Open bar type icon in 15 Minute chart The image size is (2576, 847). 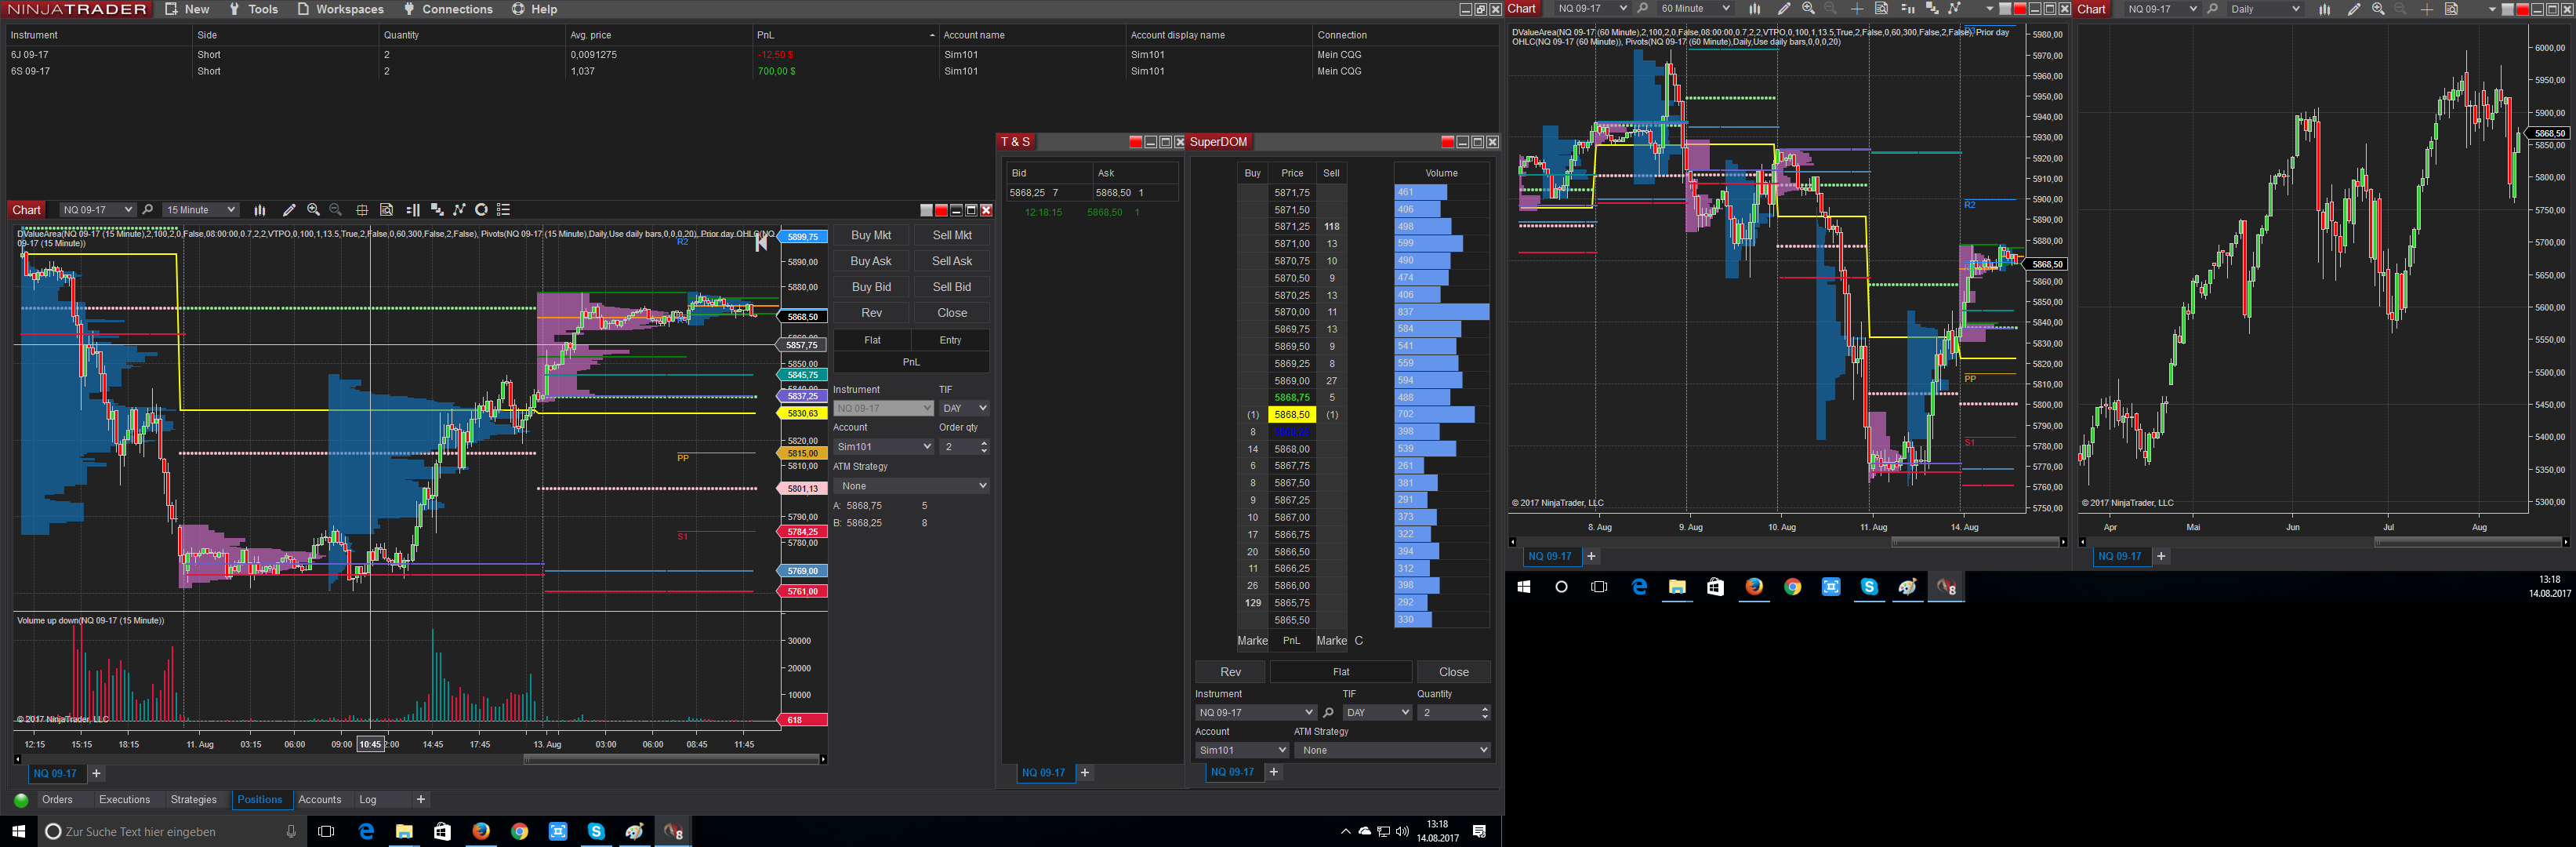coord(260,210)
